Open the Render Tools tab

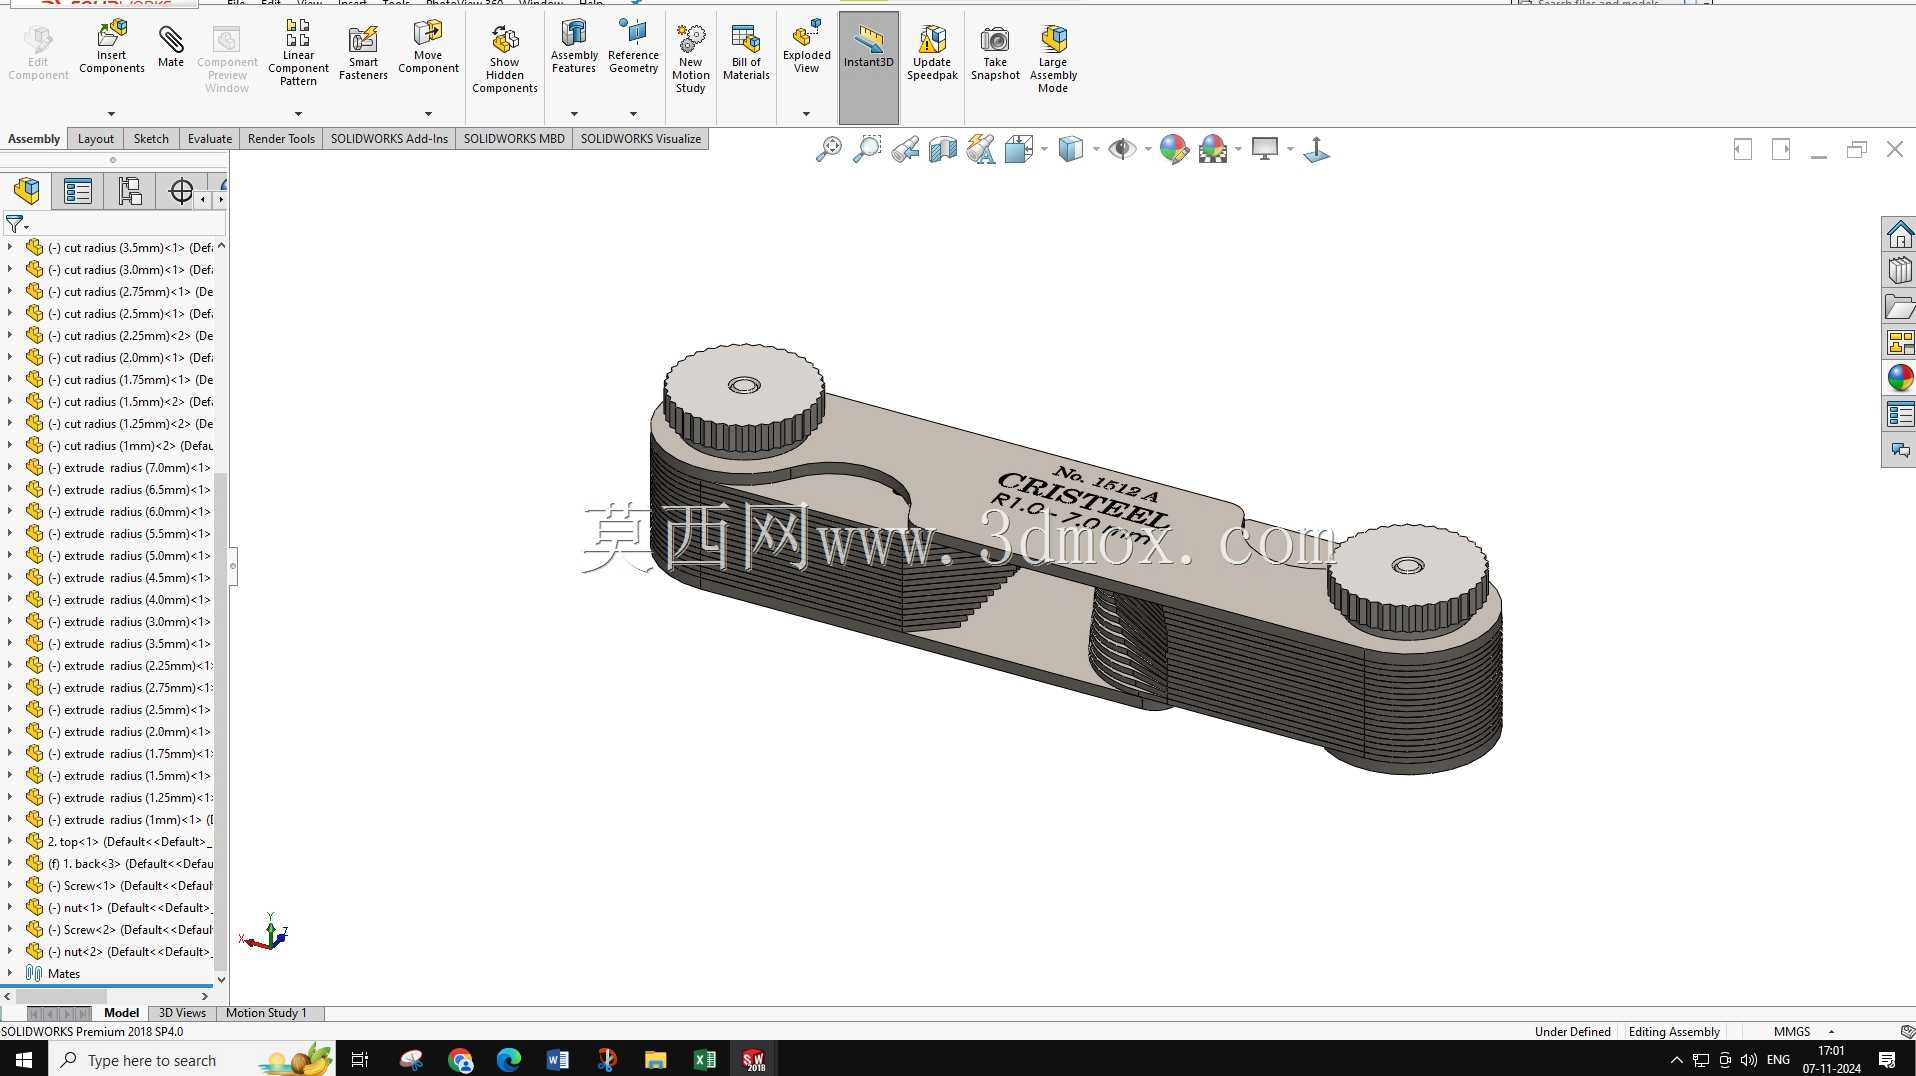(281, 139)
